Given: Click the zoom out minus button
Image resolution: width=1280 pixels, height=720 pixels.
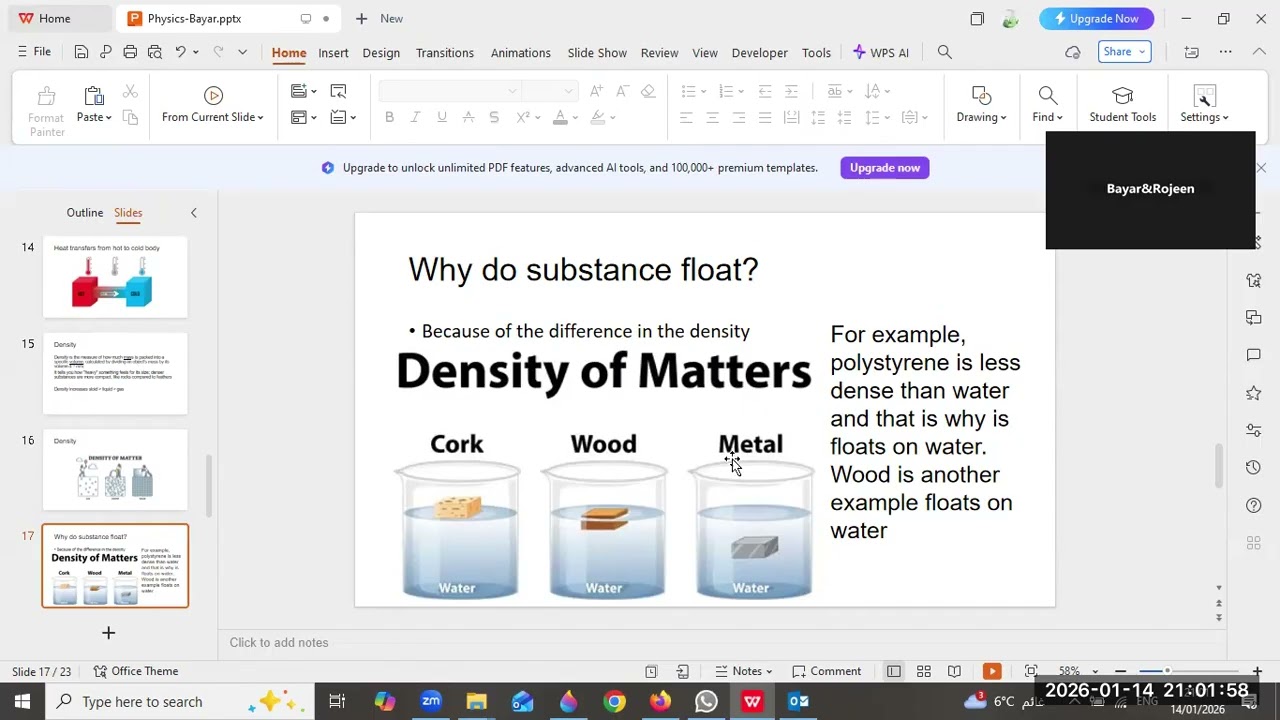Looking at the screenshot, I should pyautogui.click(x=1121, y=671).
